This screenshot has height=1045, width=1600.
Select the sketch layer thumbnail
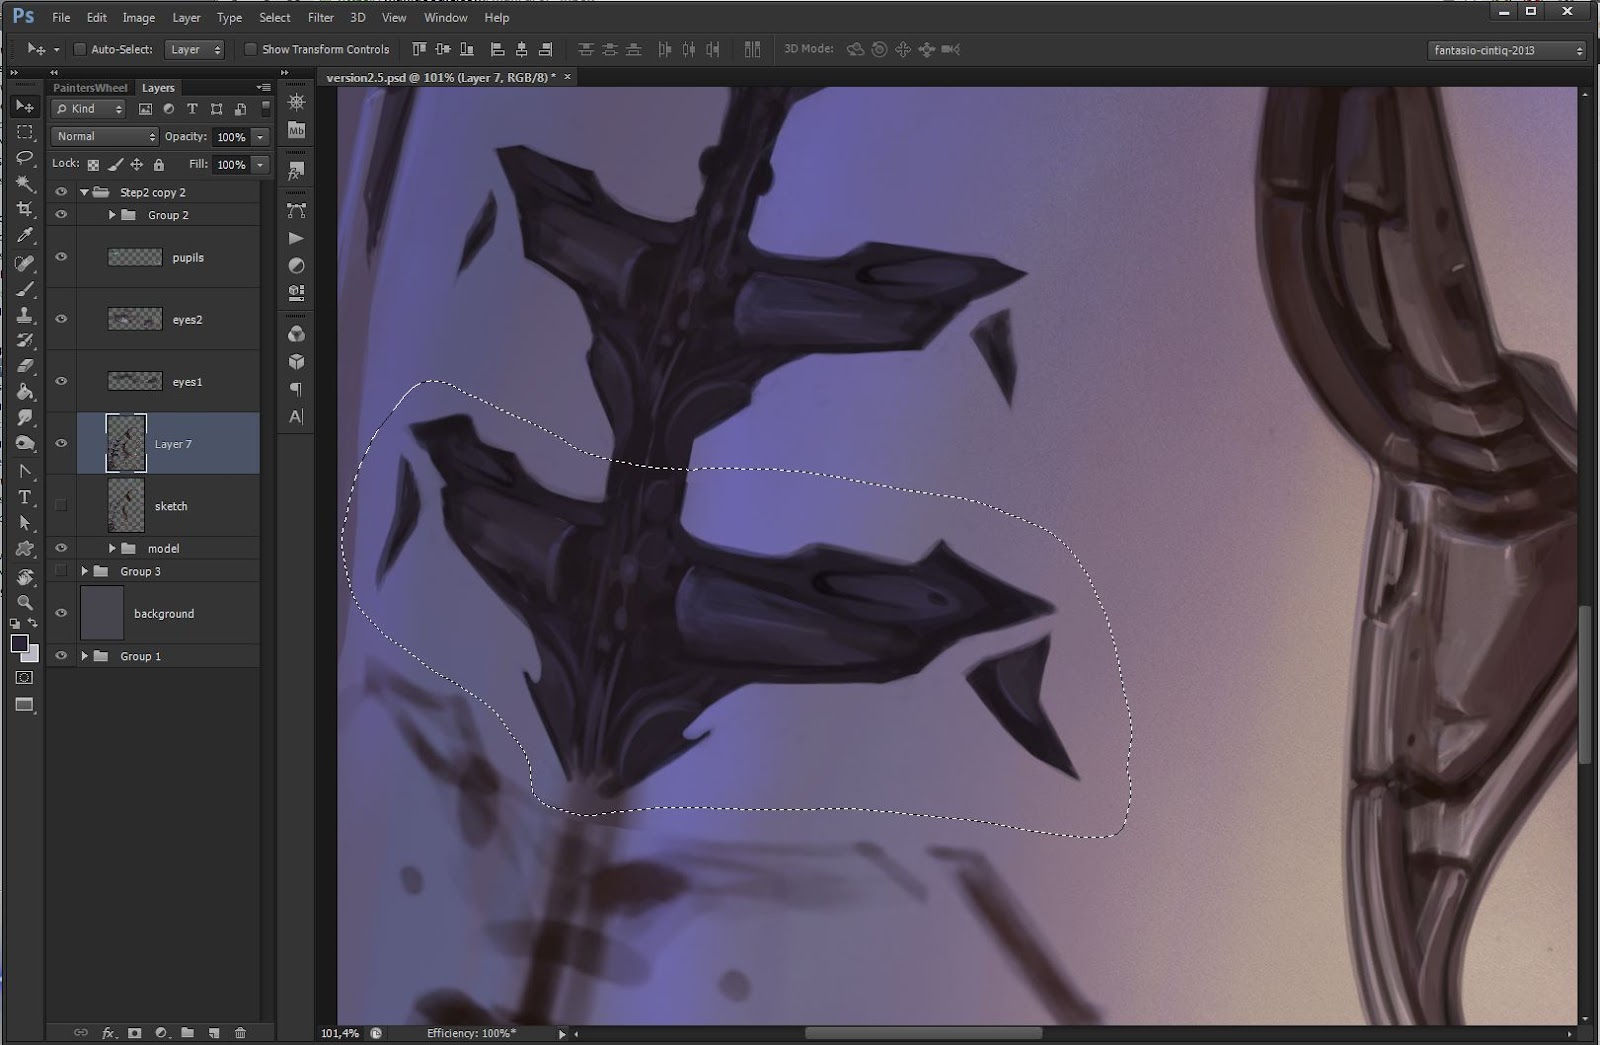click(126, 505)
